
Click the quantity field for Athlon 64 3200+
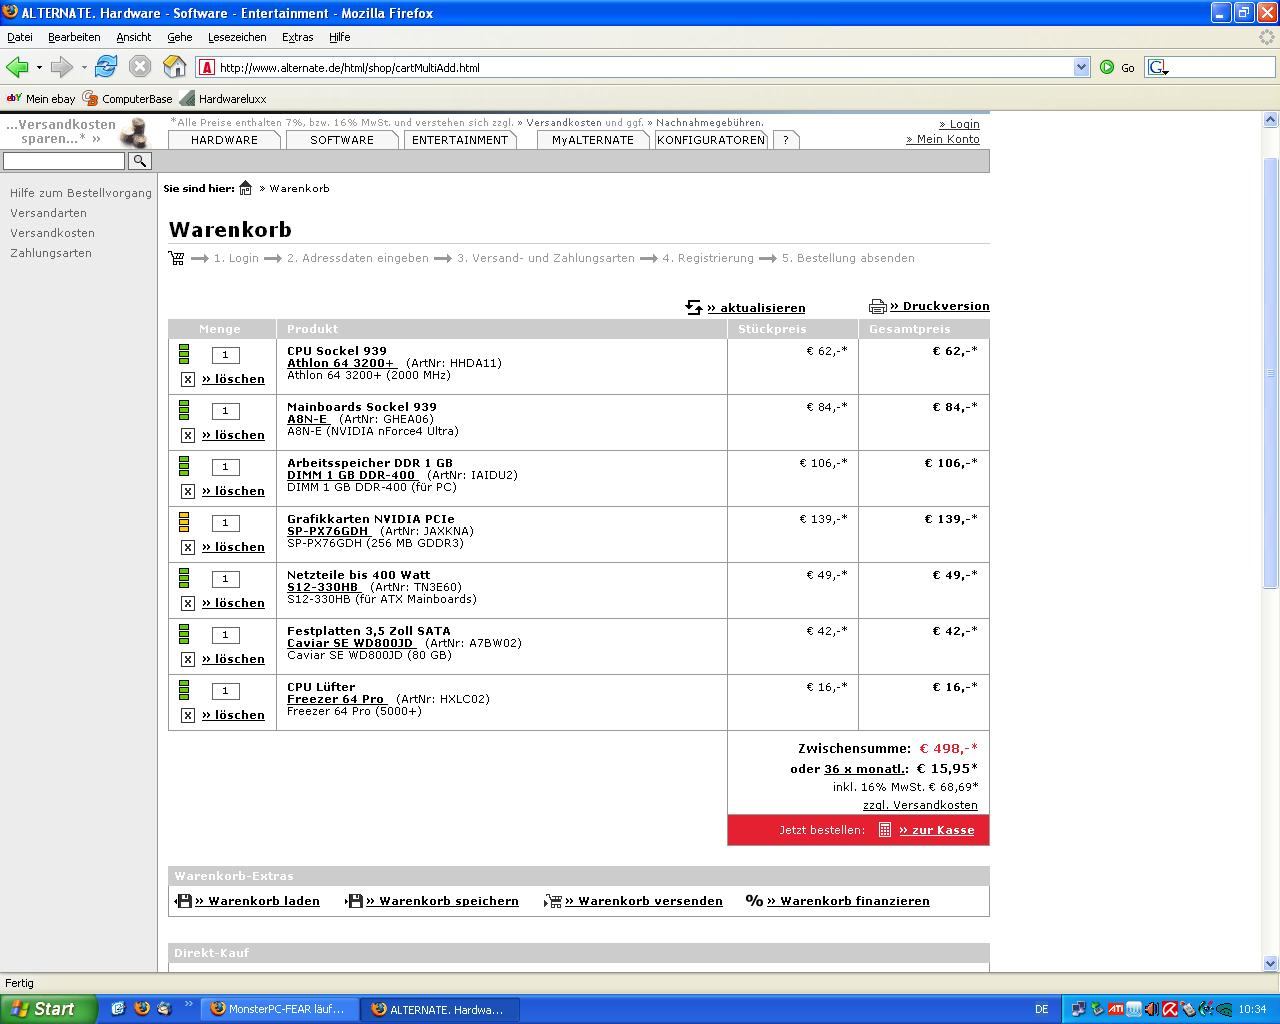coord(225,355)
